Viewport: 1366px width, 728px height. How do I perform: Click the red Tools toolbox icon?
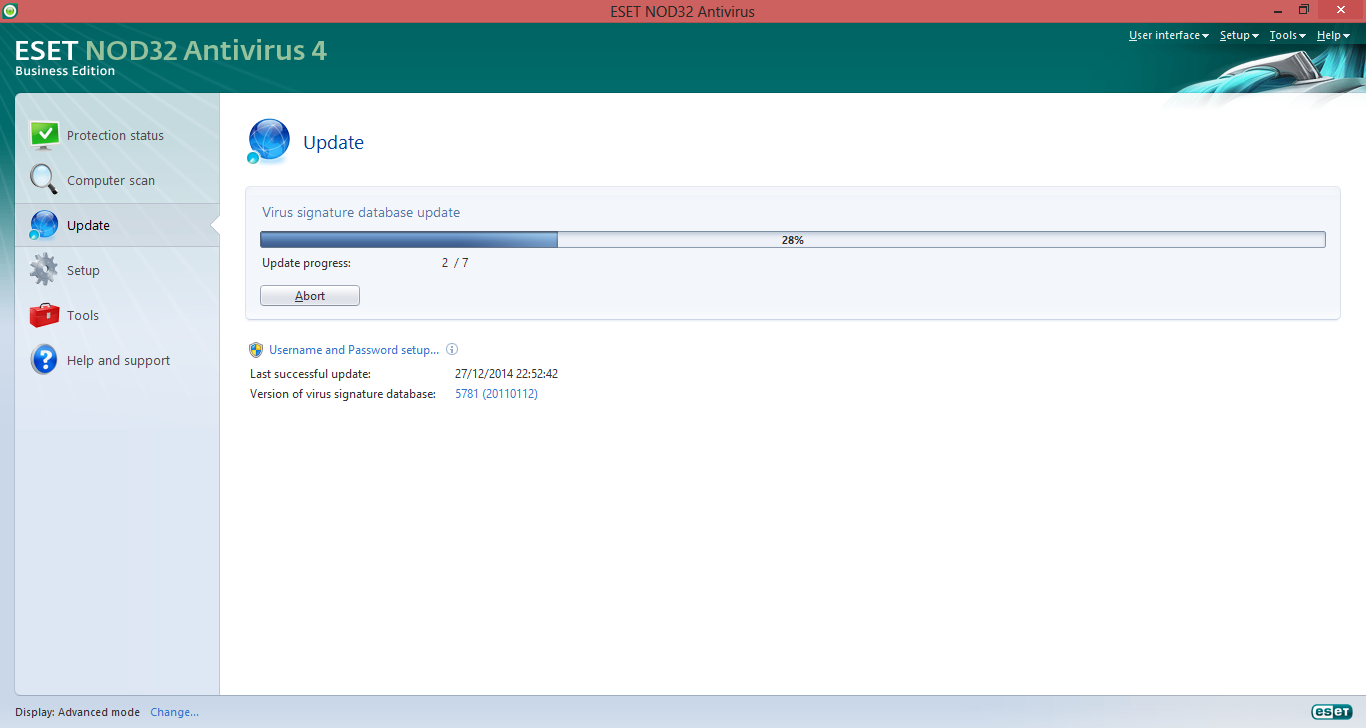(x=44, y=315)
